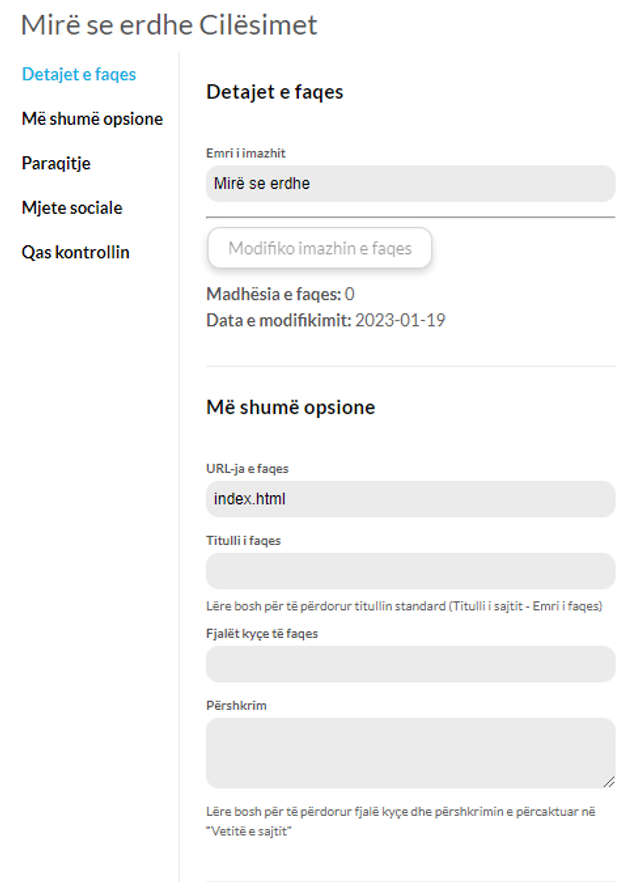Click the Fjalët kyçe të faqes label
This screenshot has height=882, width=640.
click(262, 633)
